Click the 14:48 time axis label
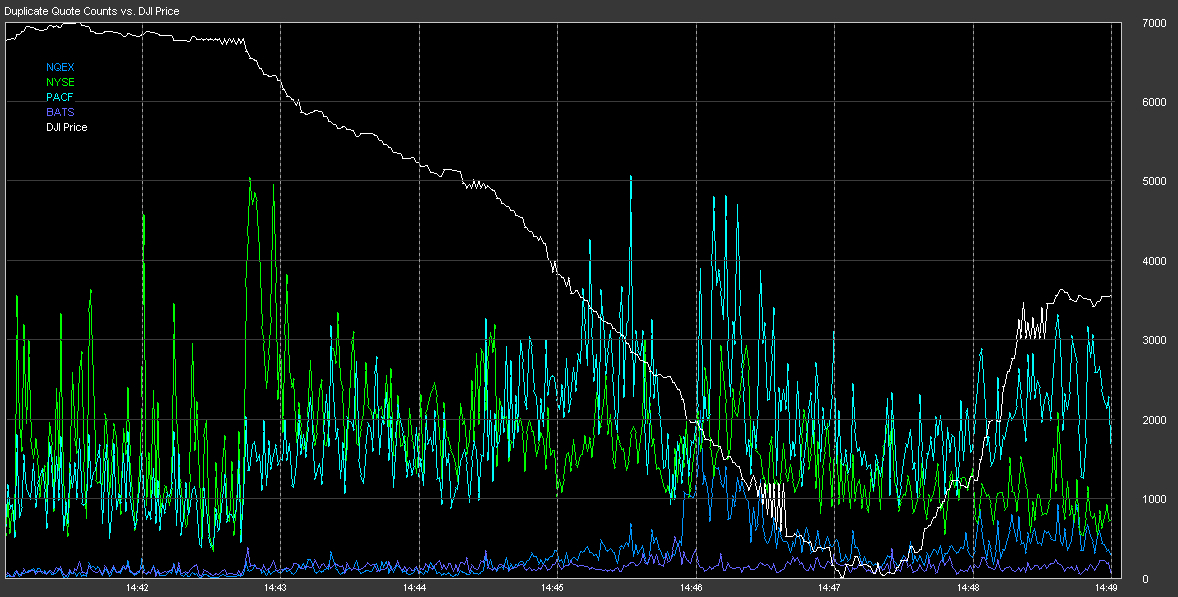1178x597 pixels. pos(967,589)
